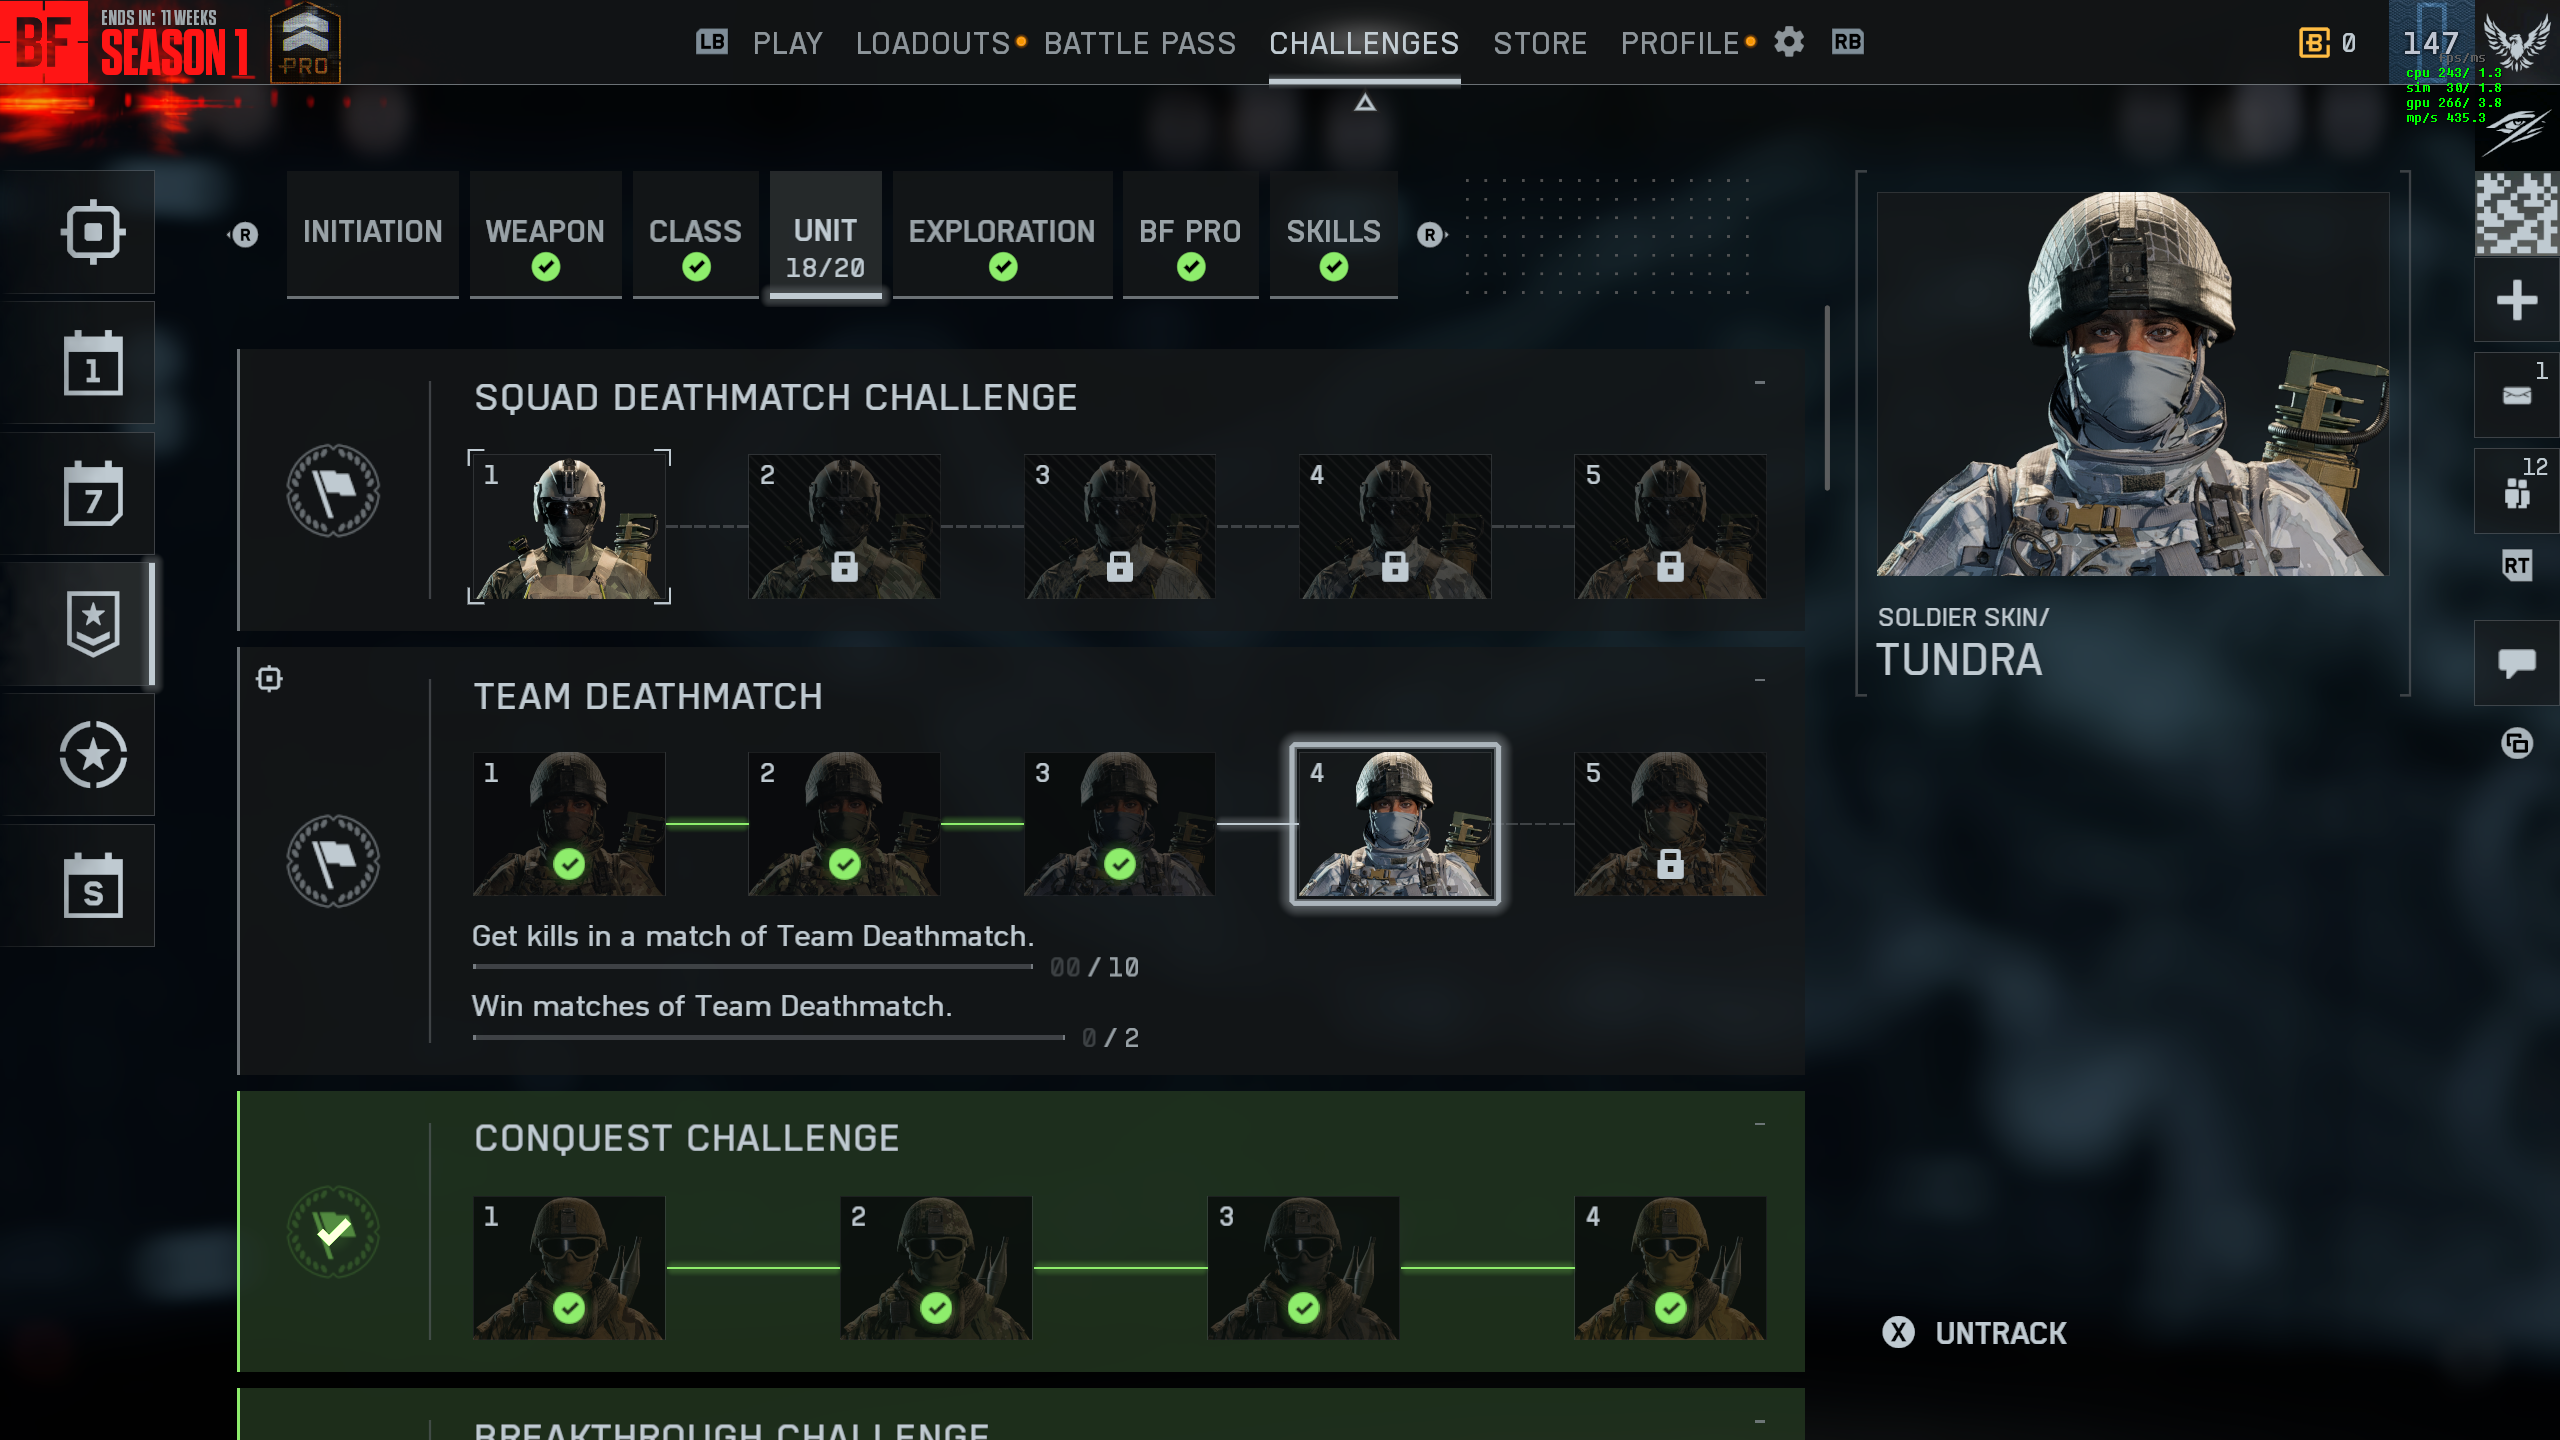2560x1440 pixels.
Task: Collapse the Conquest Challenge section
Action: point(1760,1124)
